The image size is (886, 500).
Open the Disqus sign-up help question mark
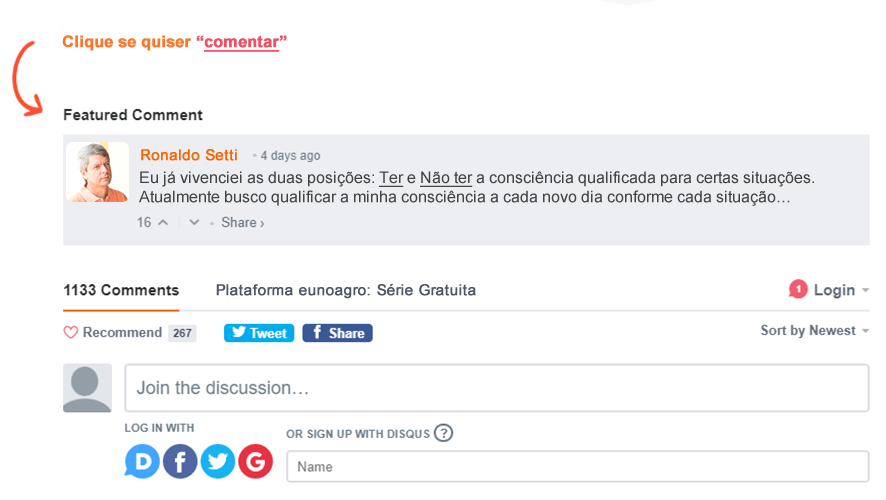pyautogui.click(x=444, y=433)
